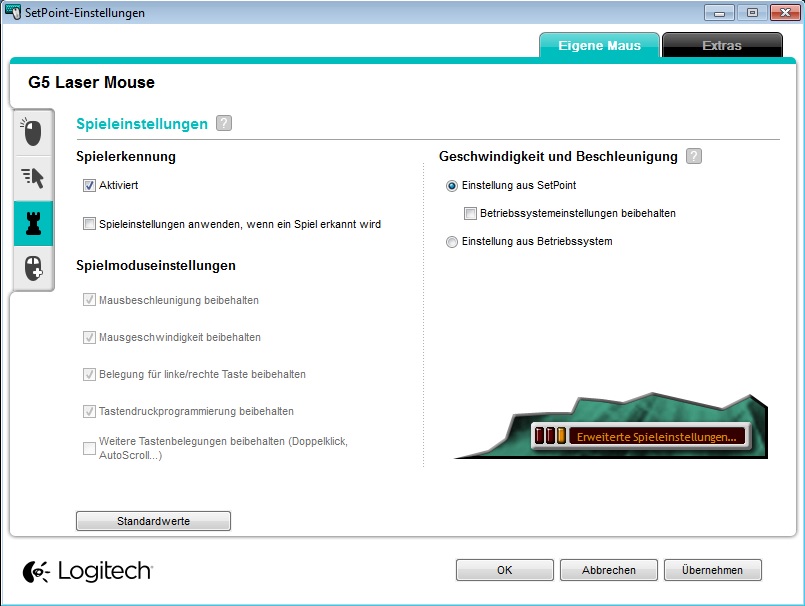The image size is (805, 606).
Task: Apply changes with Übernehmen
Action: (713, 570)
